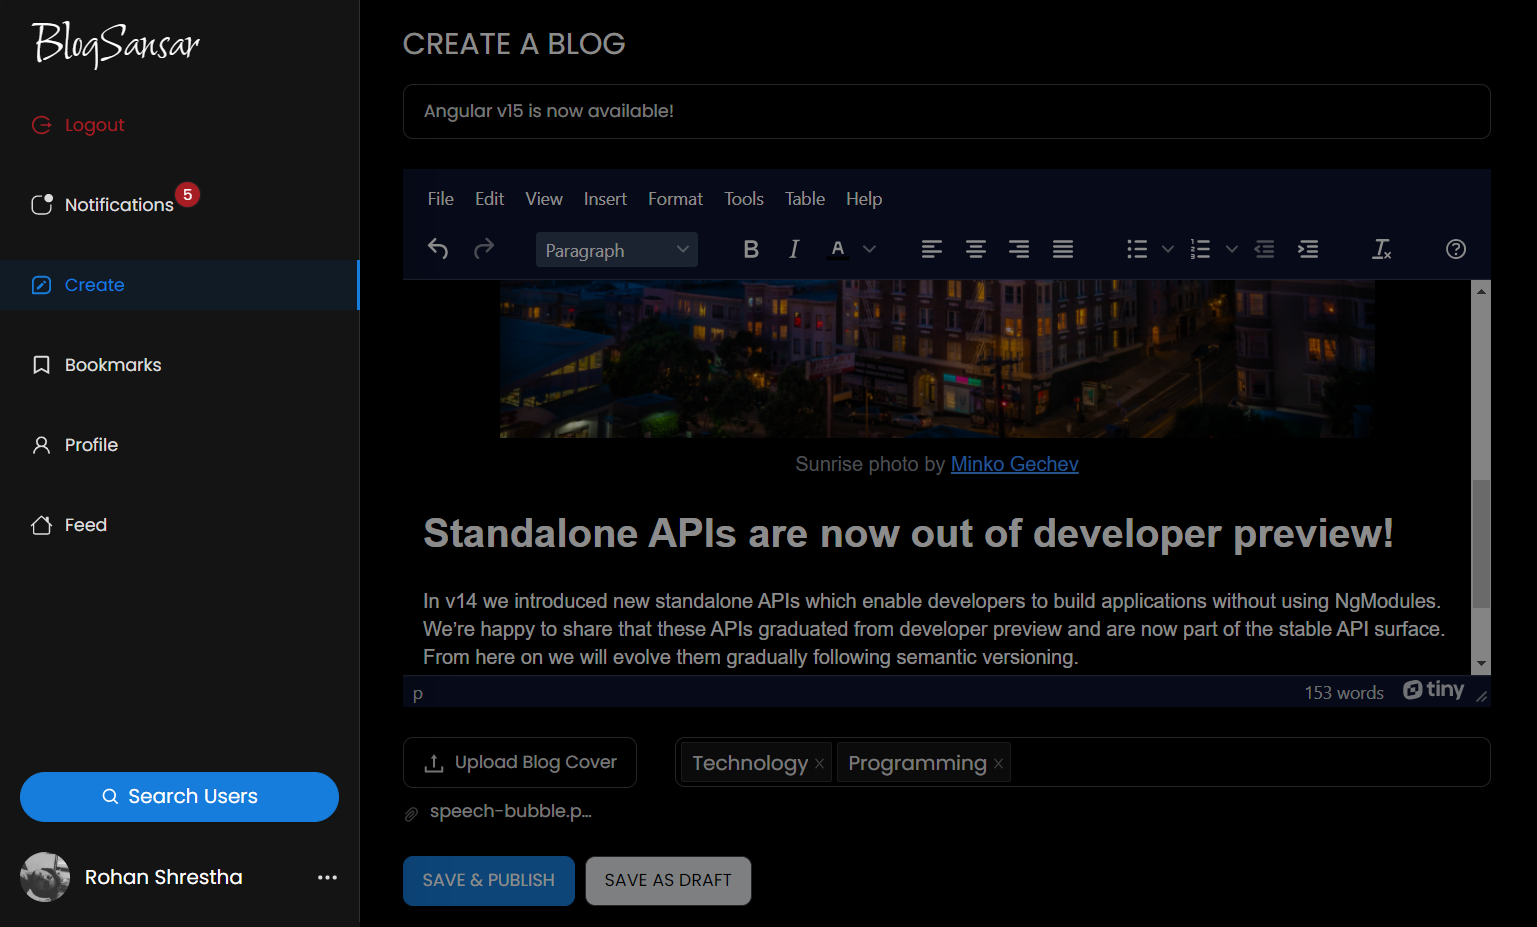Open the Edit menu

point(489,199)
